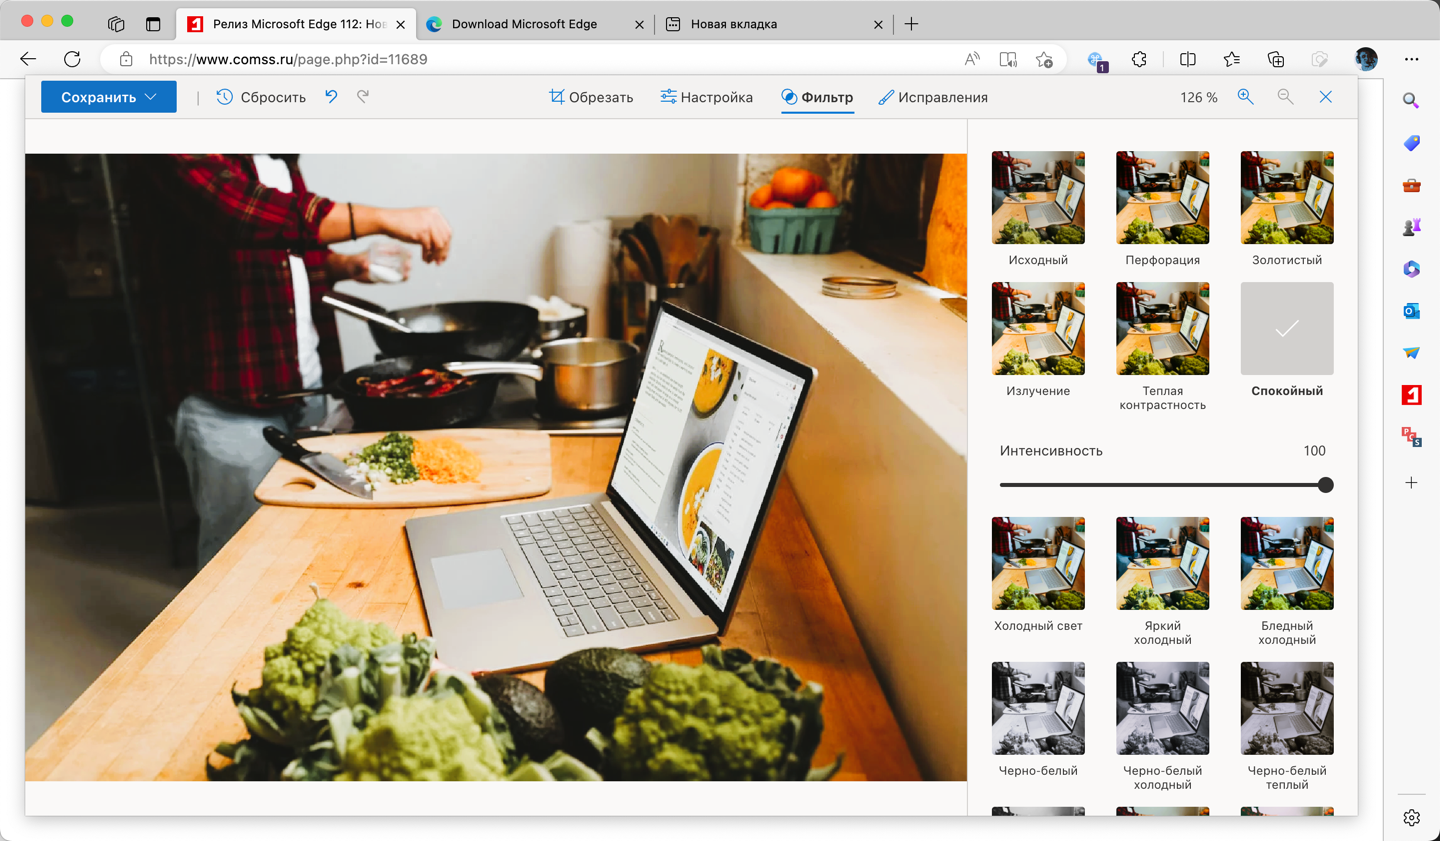Image resolution: width=1440 pixels, height=841 pixels.
Task: Redo the image edit
Action: click(x=363, y=97)
